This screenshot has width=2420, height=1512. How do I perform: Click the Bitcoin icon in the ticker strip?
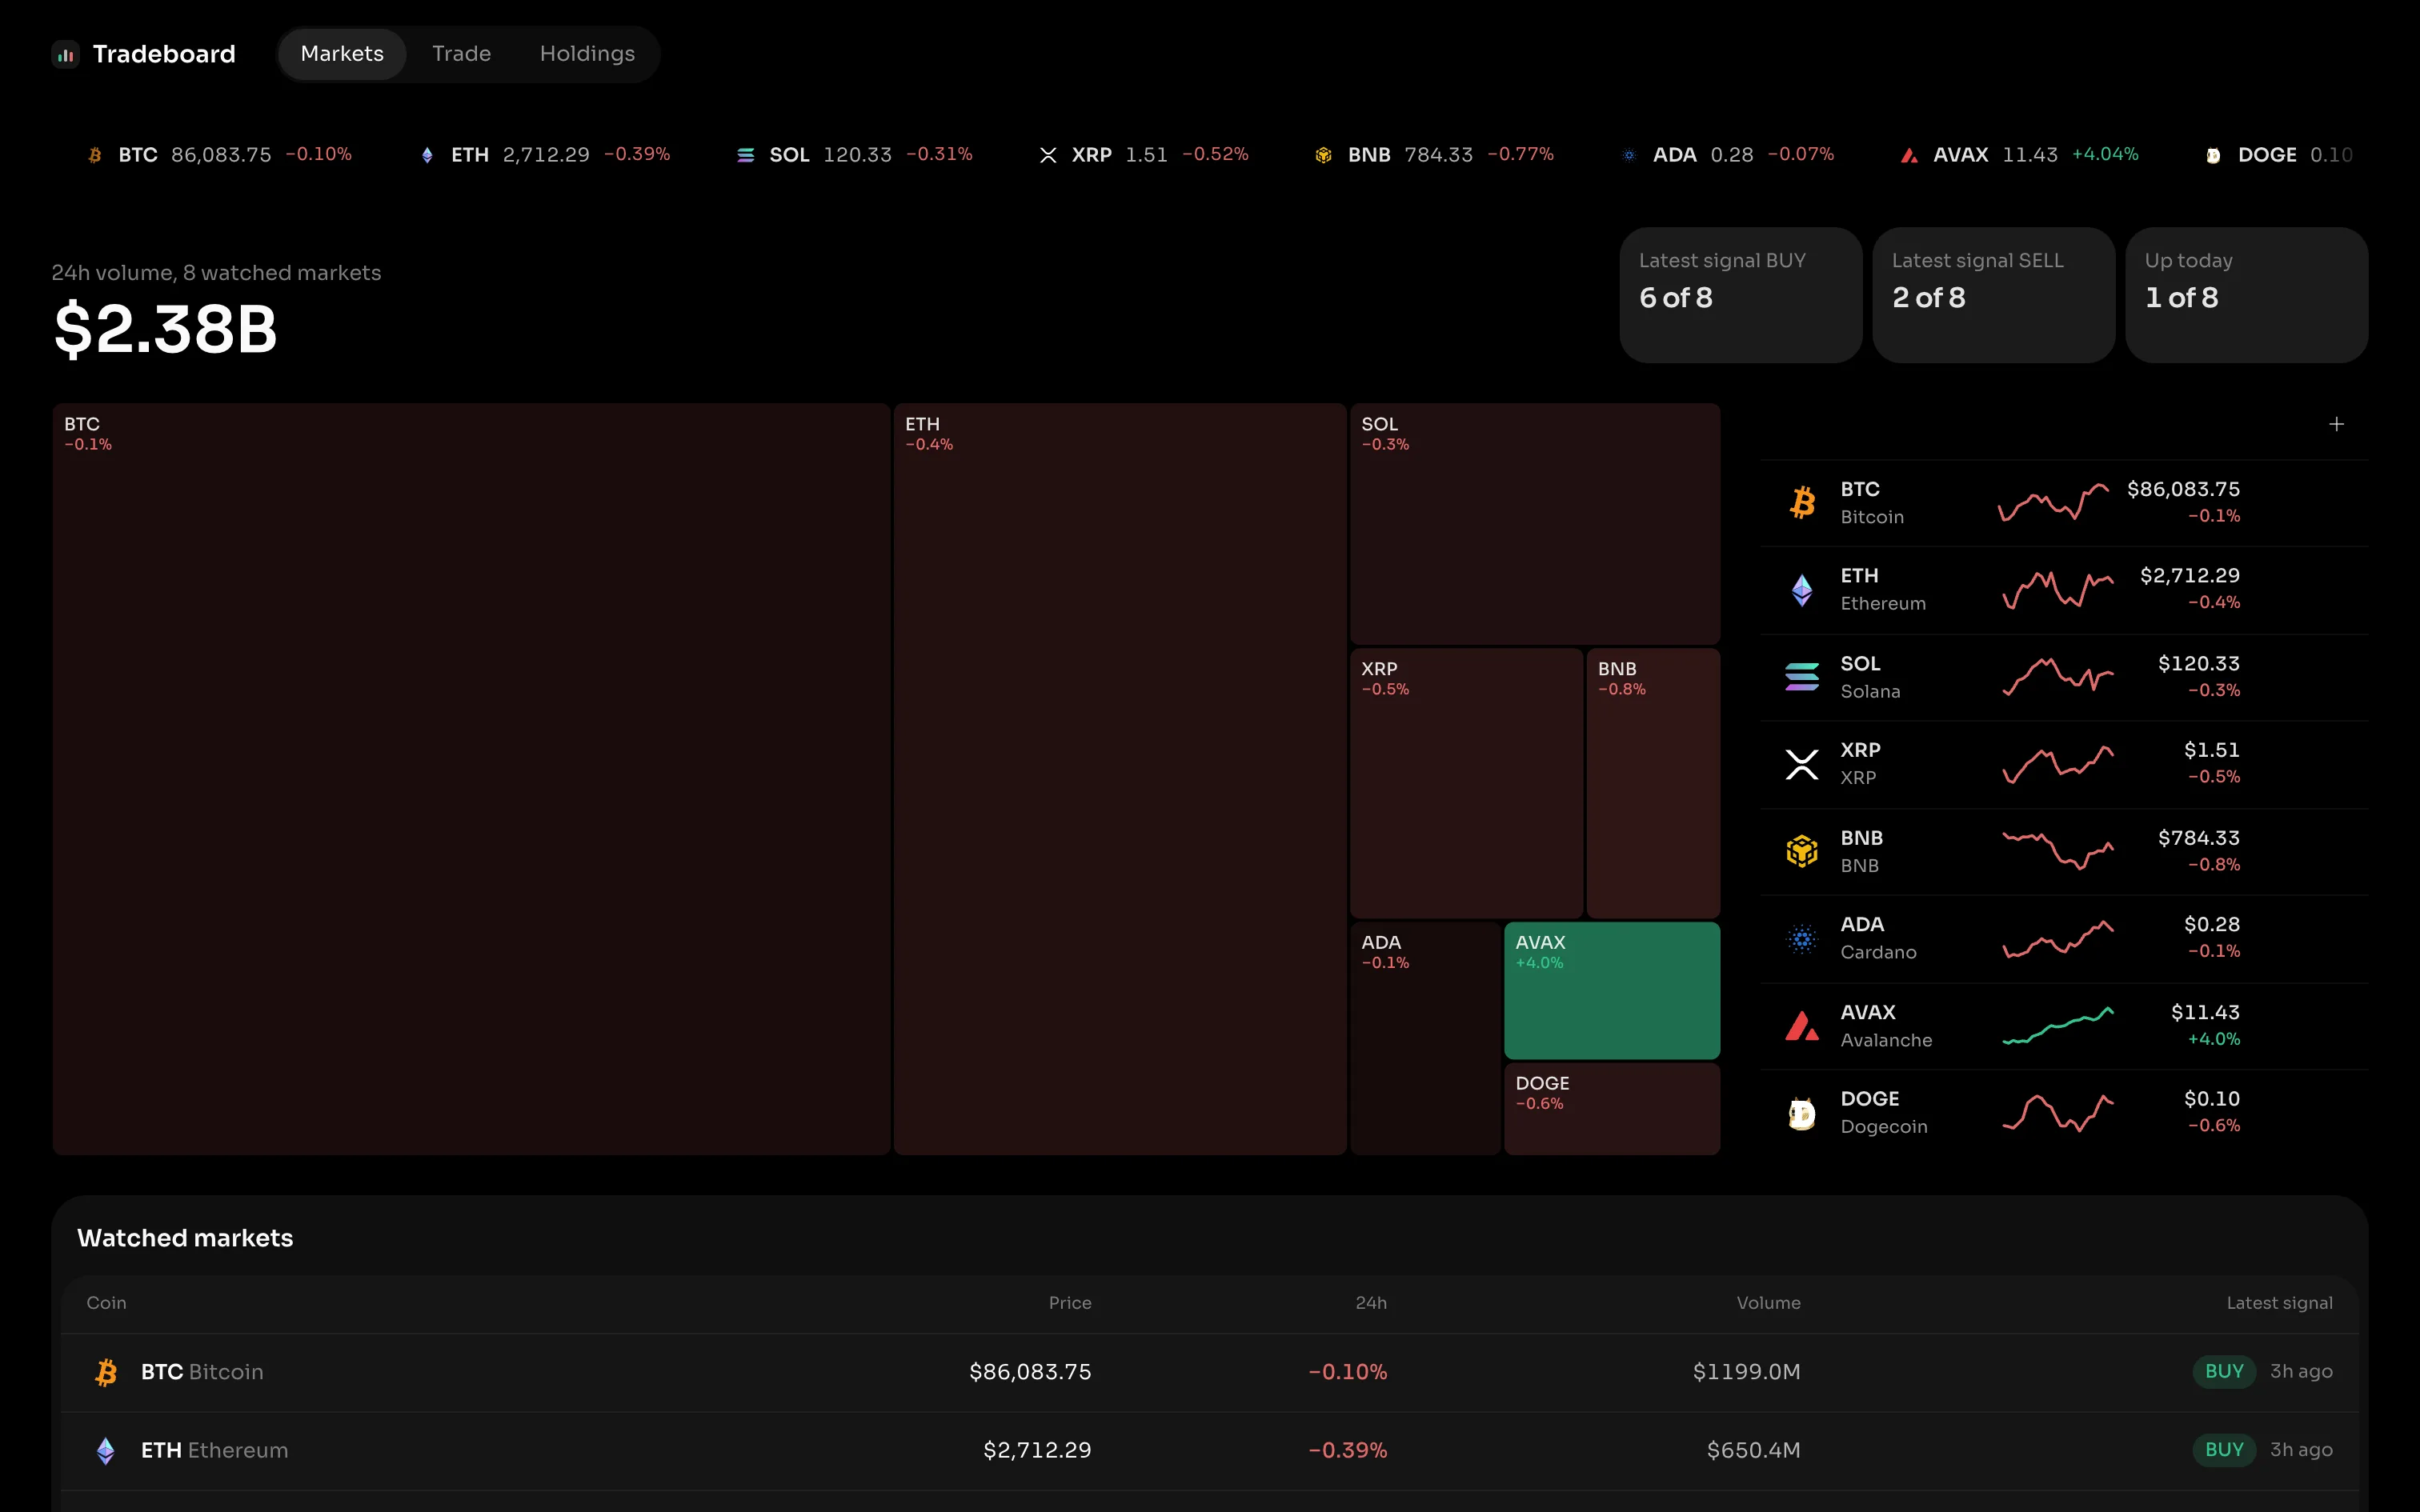95,155
